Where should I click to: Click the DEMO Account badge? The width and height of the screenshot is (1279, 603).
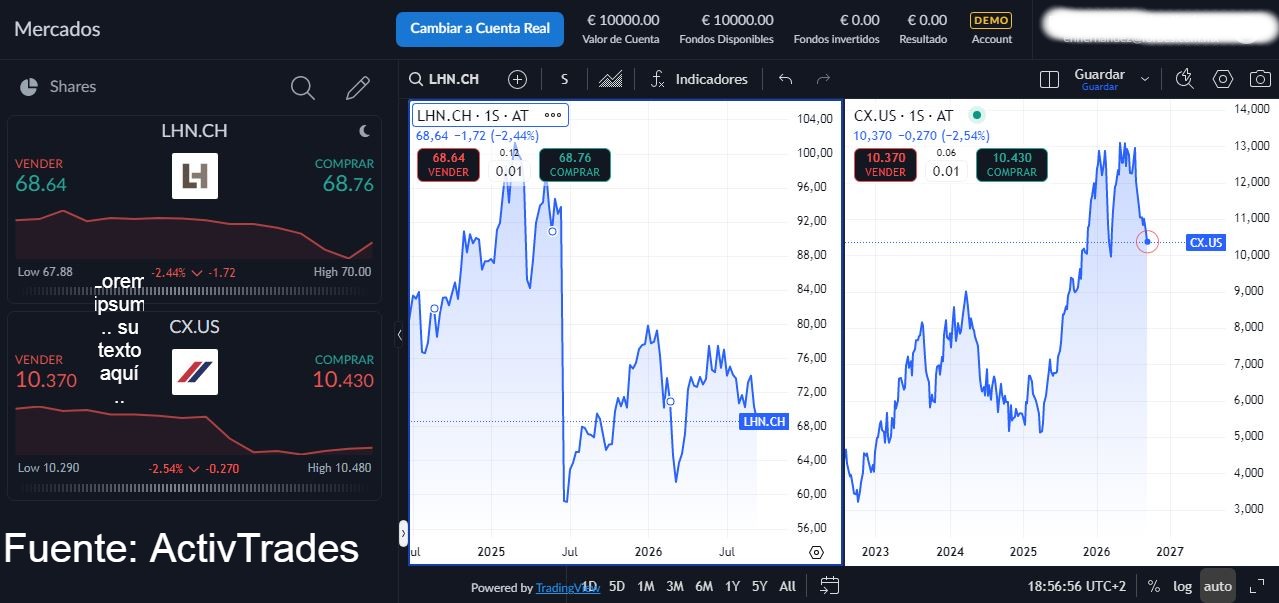click(991, 29)
